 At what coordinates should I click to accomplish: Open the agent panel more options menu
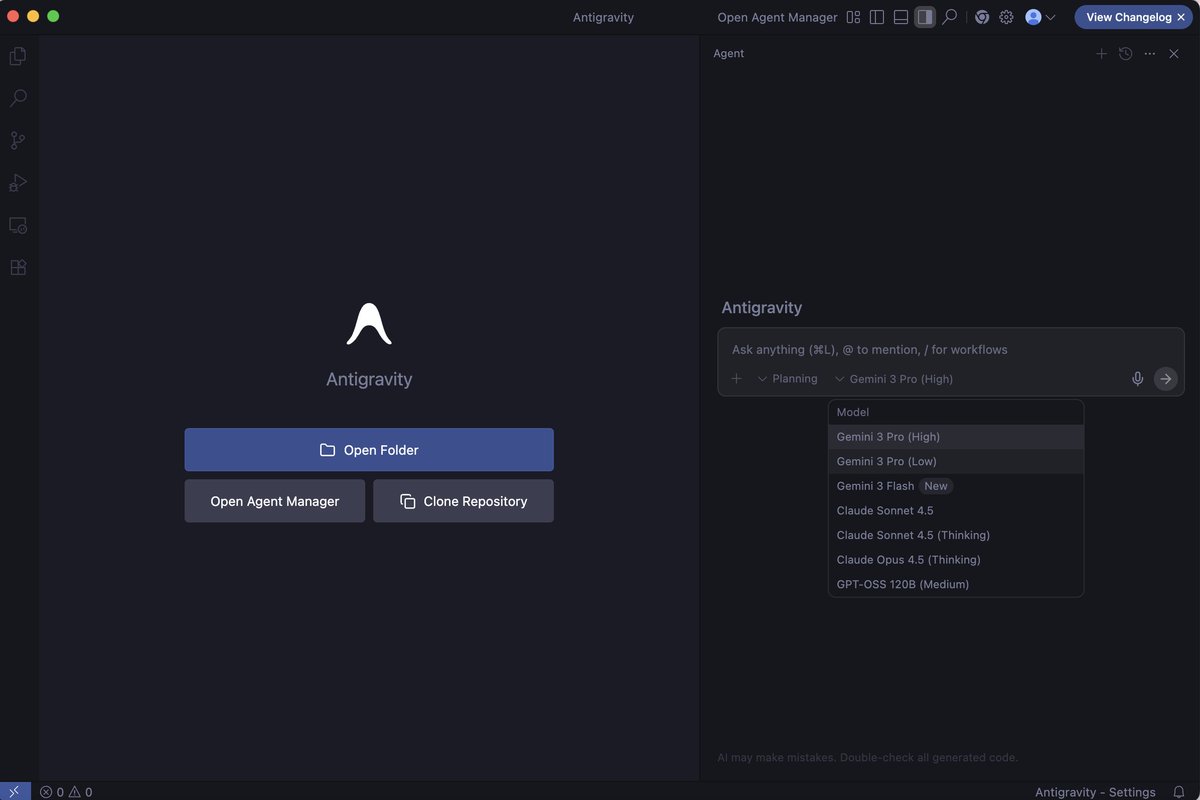[x=1150, y=54]
